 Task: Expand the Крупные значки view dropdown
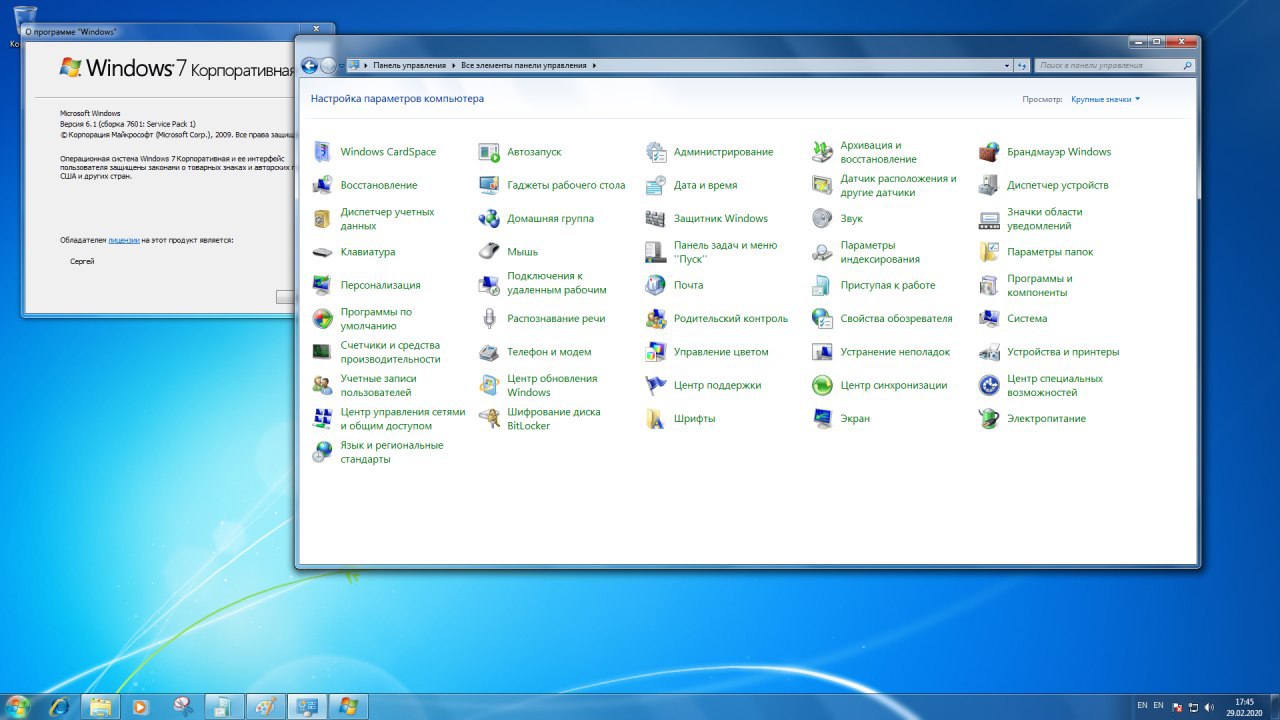click(1106, 99)
